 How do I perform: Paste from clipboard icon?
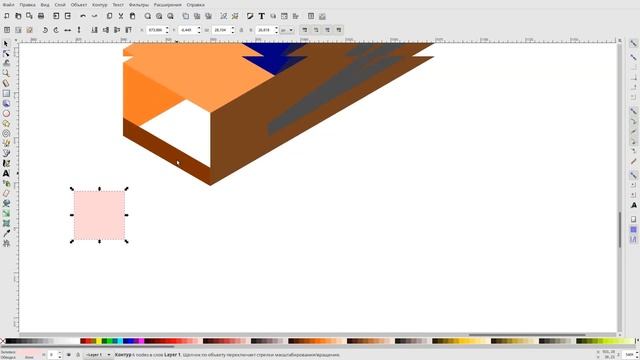point(132,16)
